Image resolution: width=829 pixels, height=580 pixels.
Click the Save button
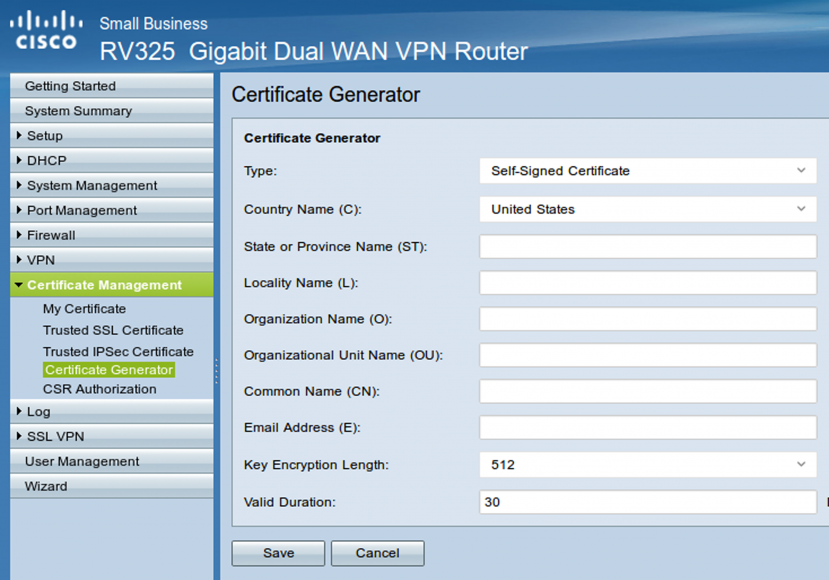(278, 553)
